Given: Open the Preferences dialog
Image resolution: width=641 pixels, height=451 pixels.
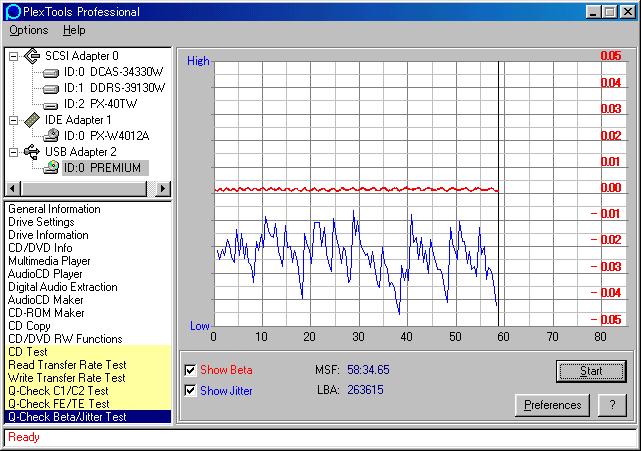Looking at the screenshot, I should click(552, 405).
